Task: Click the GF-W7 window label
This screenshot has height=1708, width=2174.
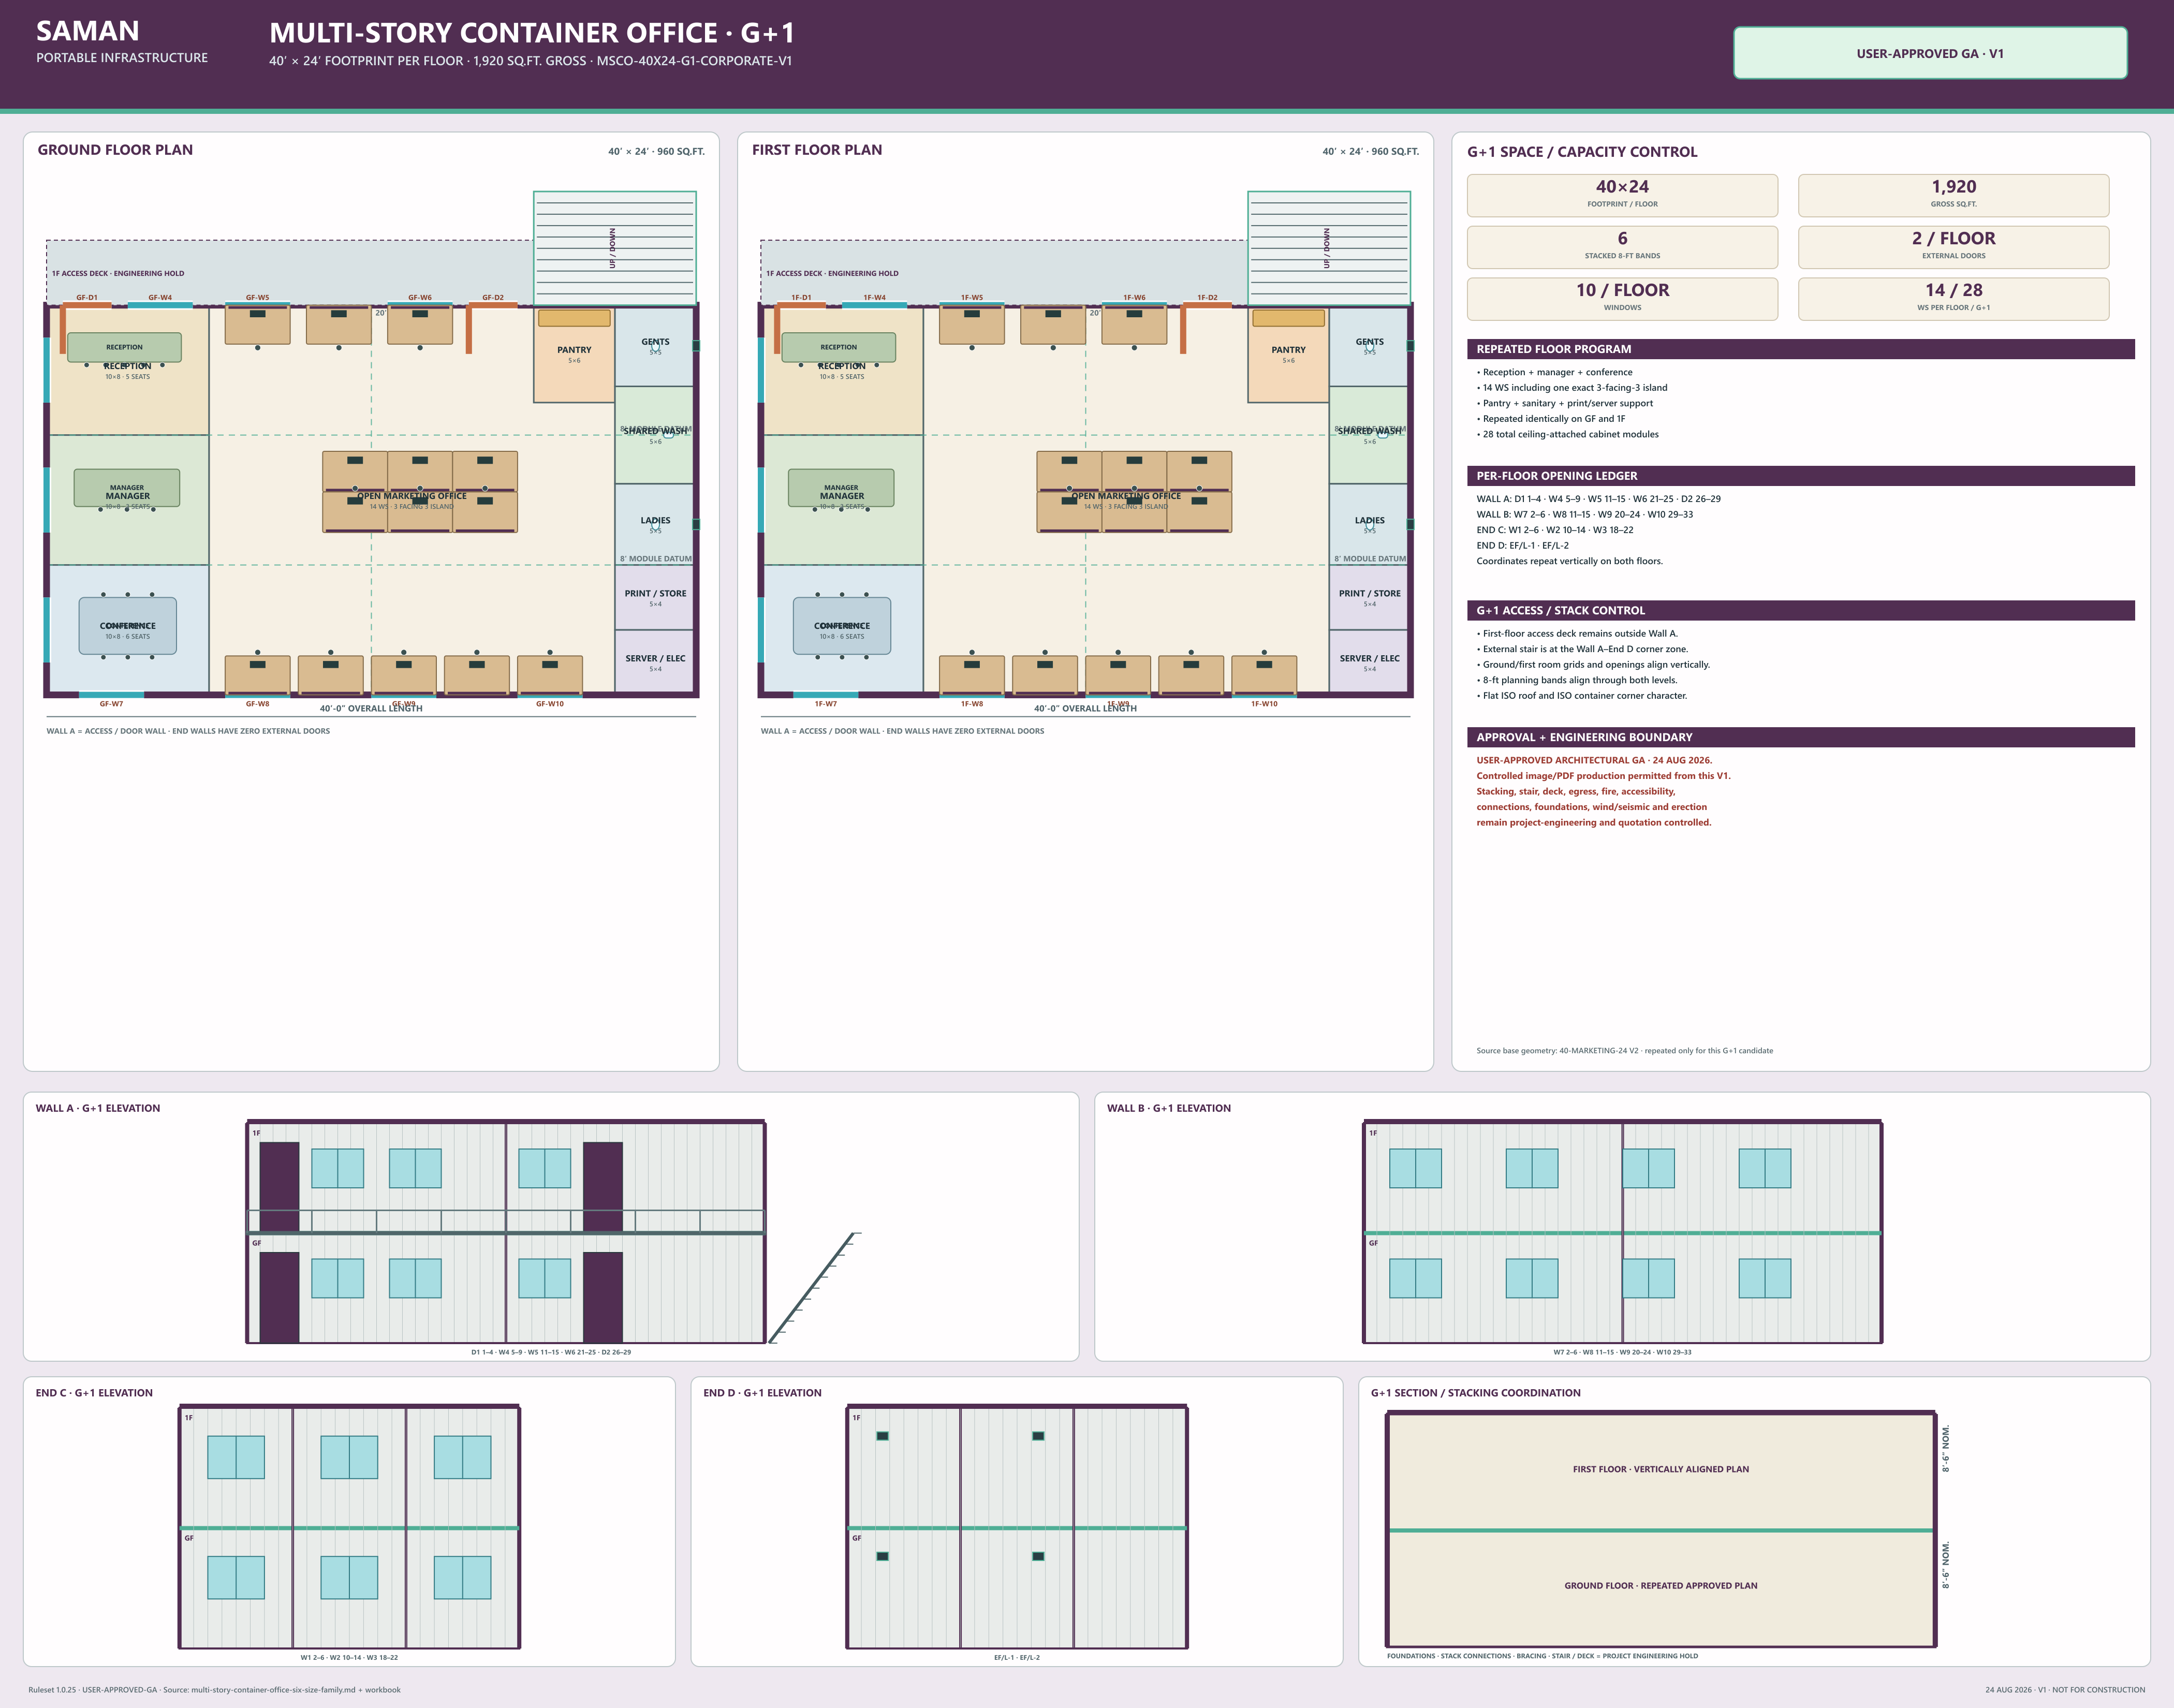Action: (x=111, y=704)
